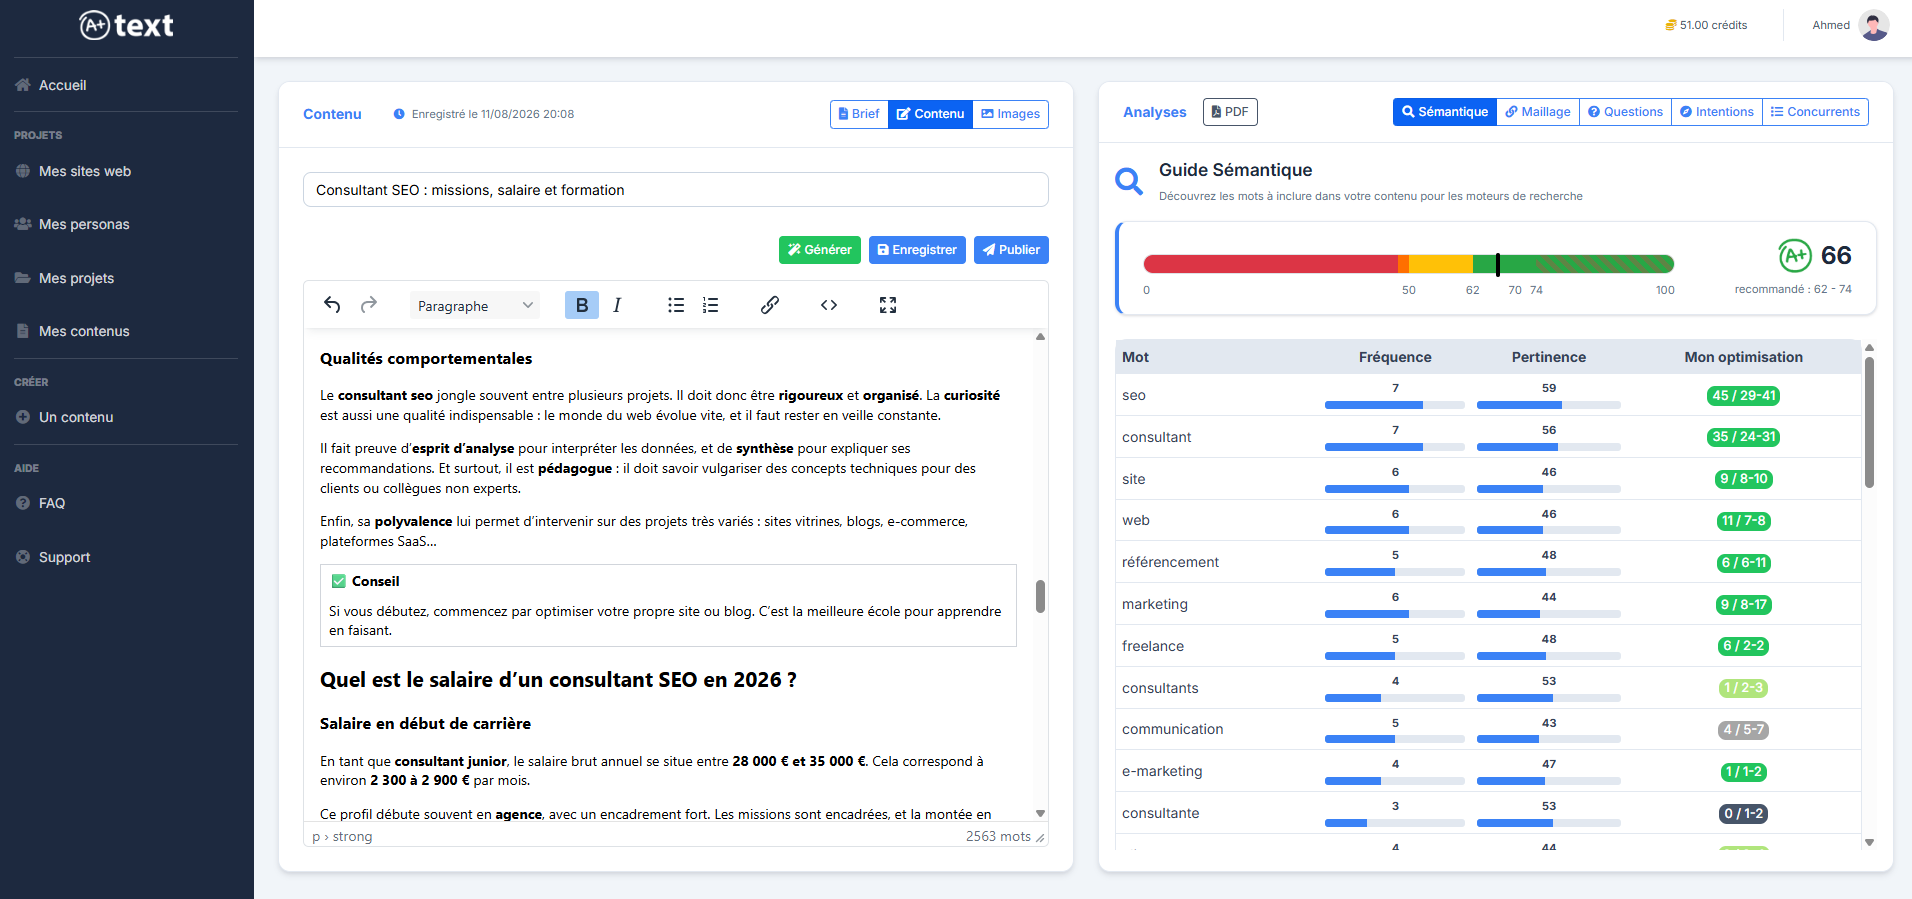The width and height of the screenshot is (1912, 899).
Task: Select the Contenu tab
Action: tap(930, 114)
